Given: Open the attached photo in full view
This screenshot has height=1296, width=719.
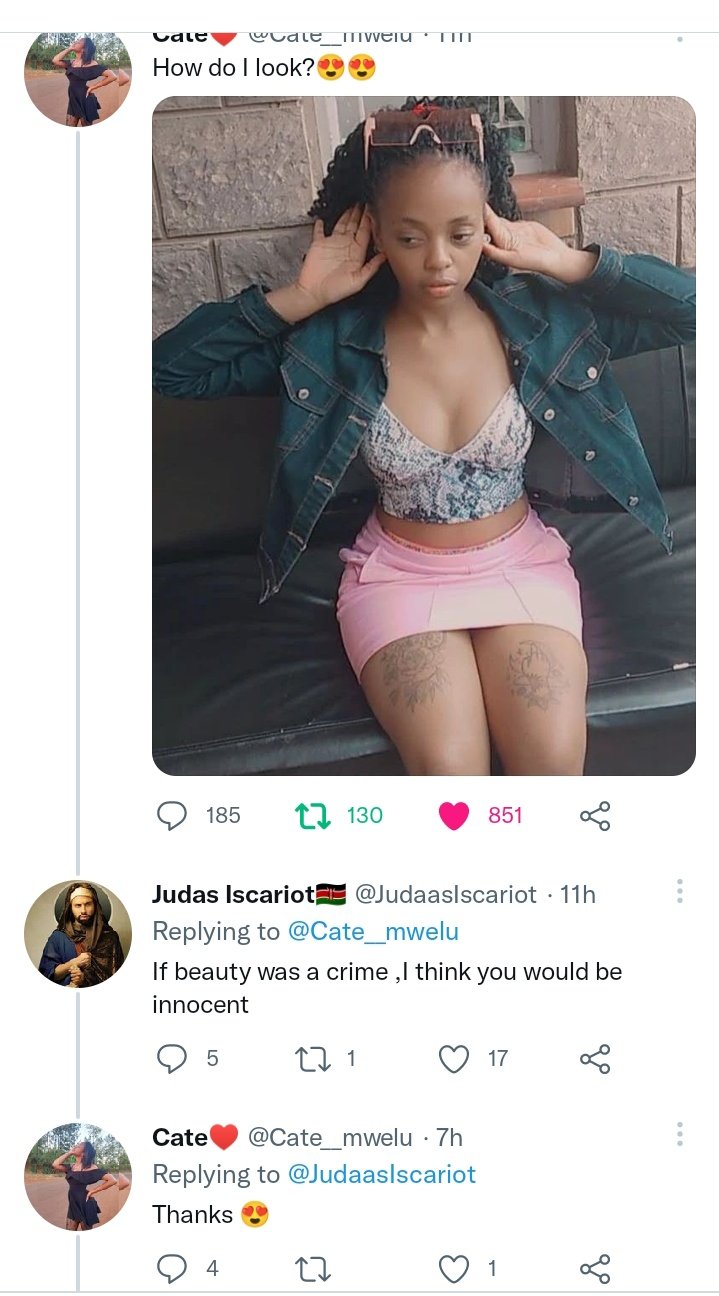Looking at the screenshot, I should click(x=423, y=436).
